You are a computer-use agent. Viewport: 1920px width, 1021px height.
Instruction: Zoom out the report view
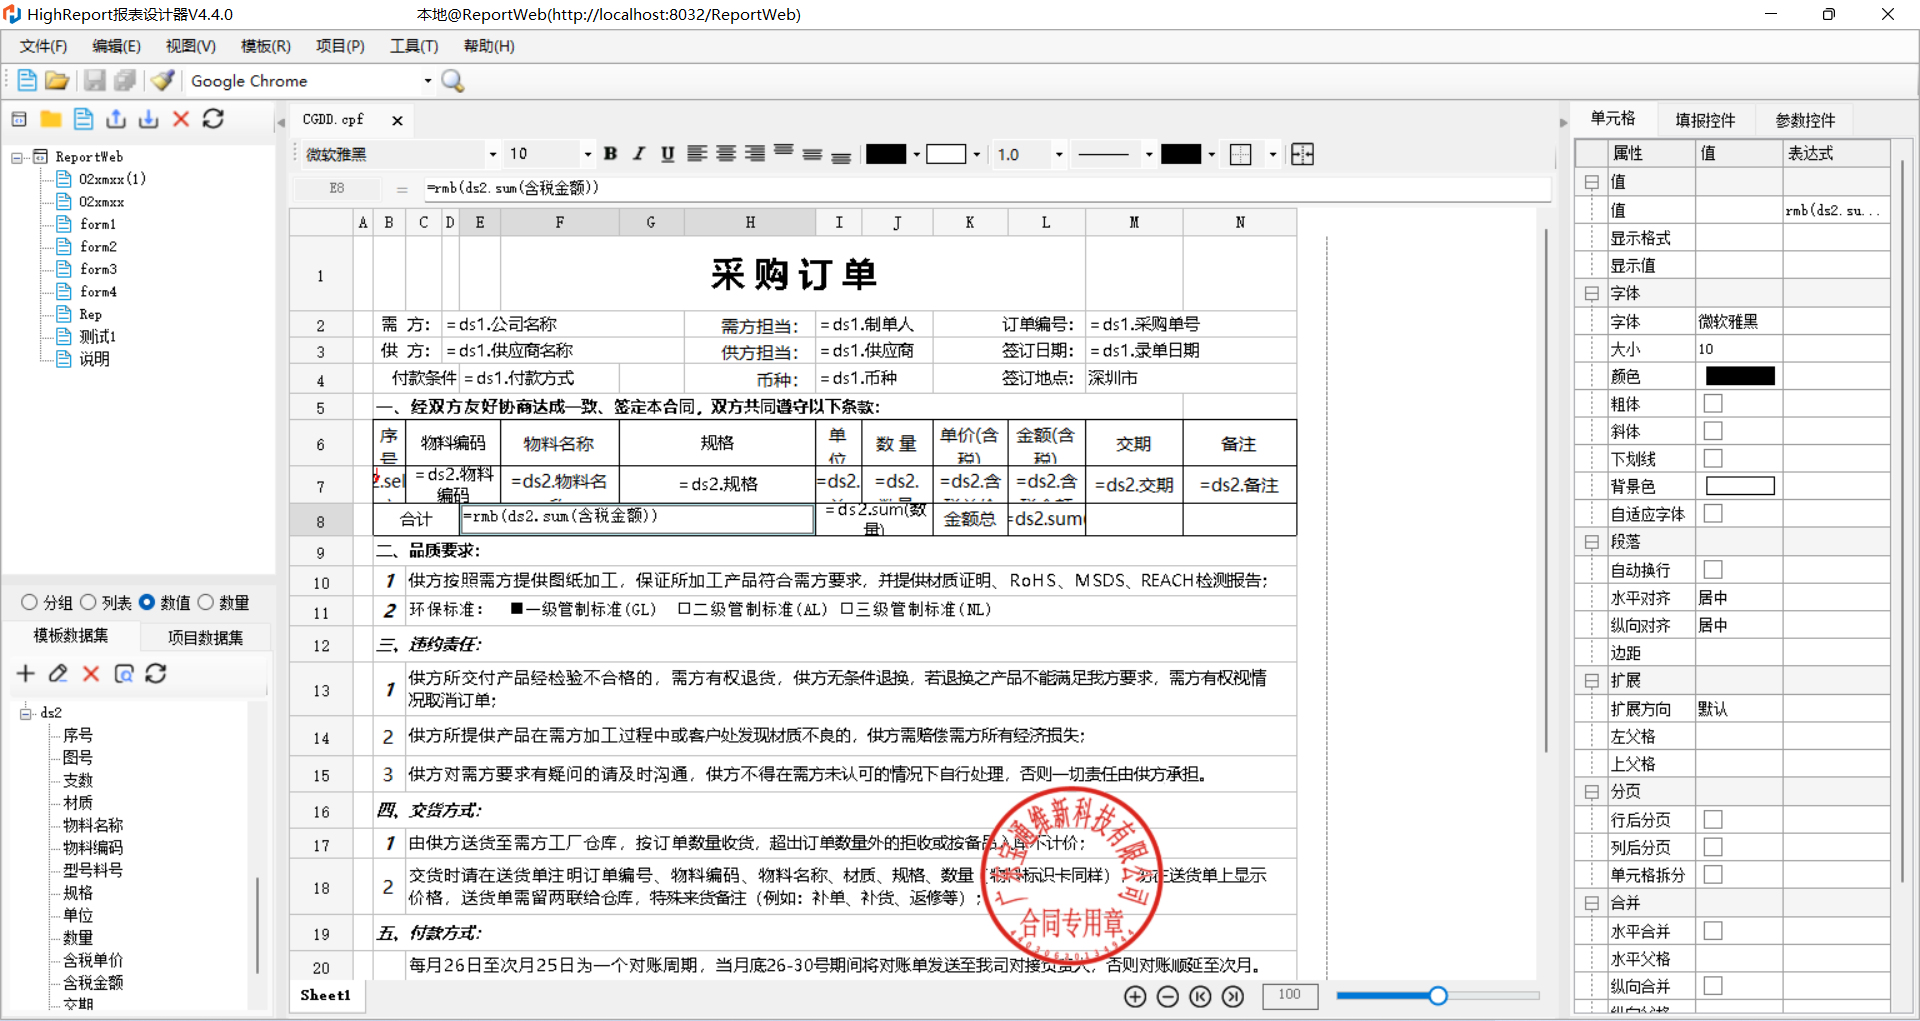point(1167,996)
